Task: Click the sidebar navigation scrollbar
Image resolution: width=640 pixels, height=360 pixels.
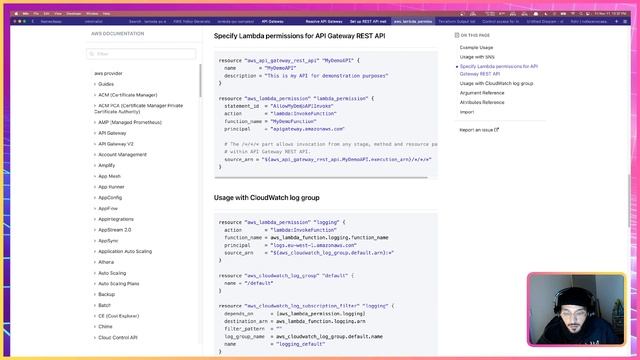Action: 200,80
